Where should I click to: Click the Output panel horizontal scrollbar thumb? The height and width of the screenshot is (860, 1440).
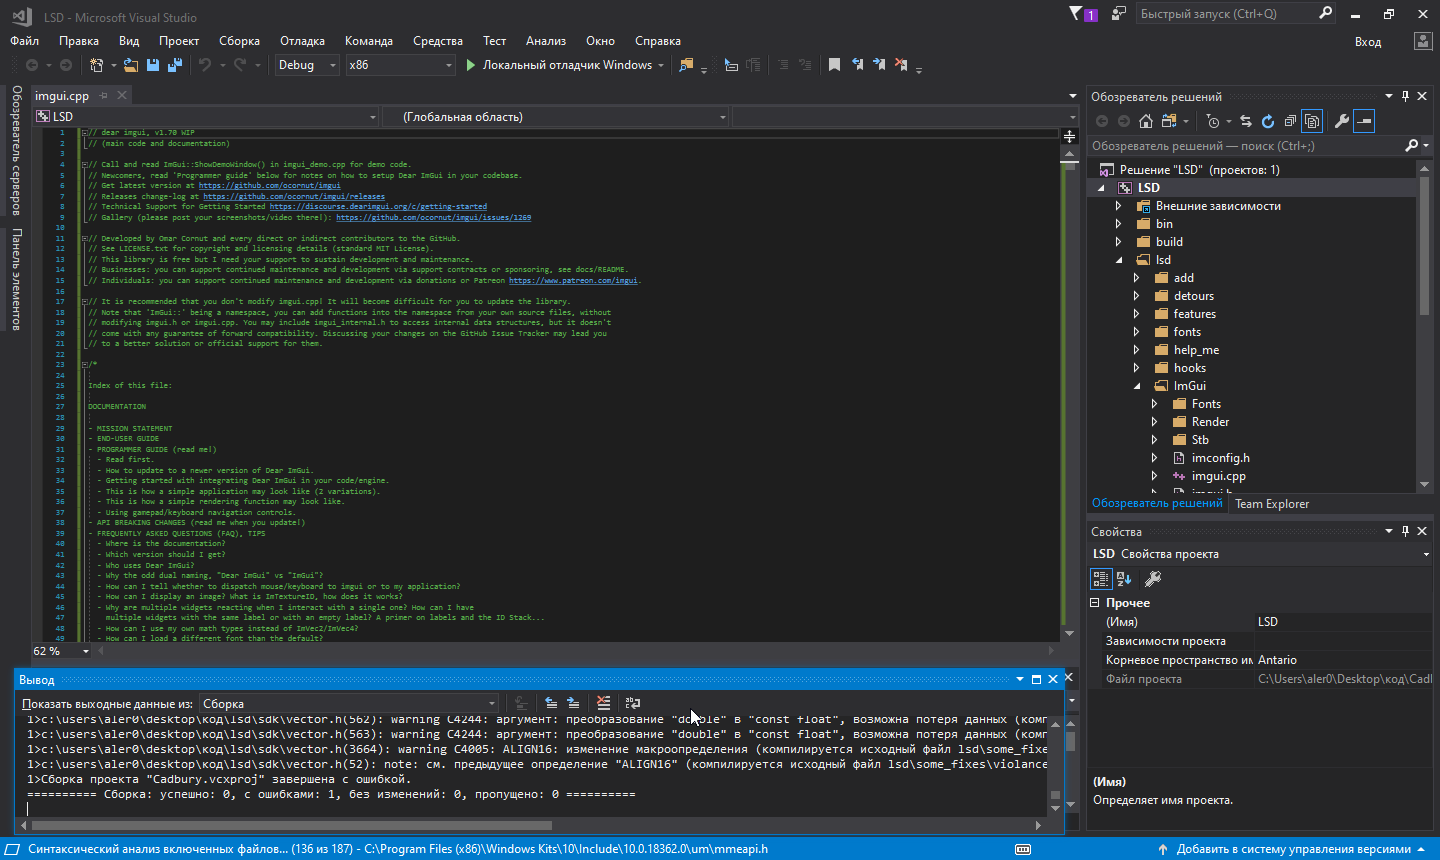(x=291, y=826)
